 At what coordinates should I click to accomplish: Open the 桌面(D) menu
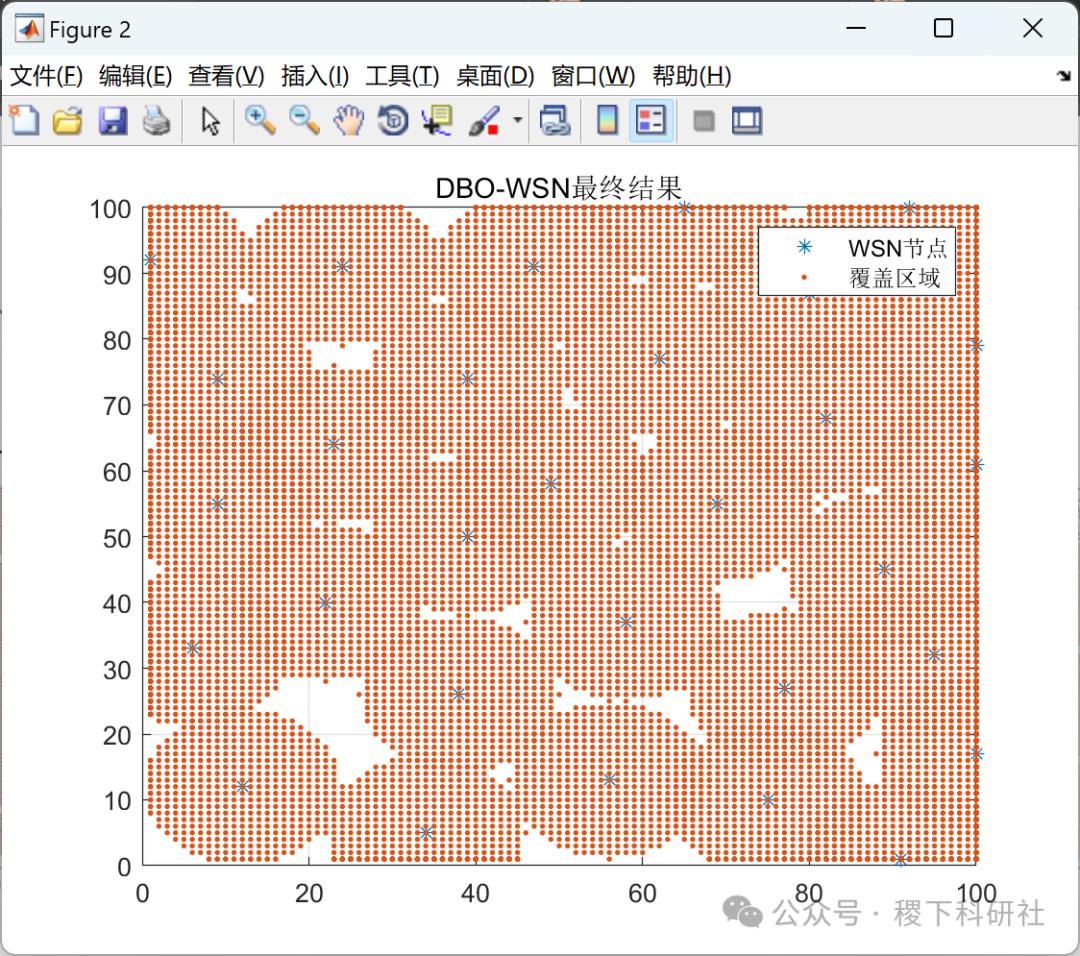pos(495,76)
